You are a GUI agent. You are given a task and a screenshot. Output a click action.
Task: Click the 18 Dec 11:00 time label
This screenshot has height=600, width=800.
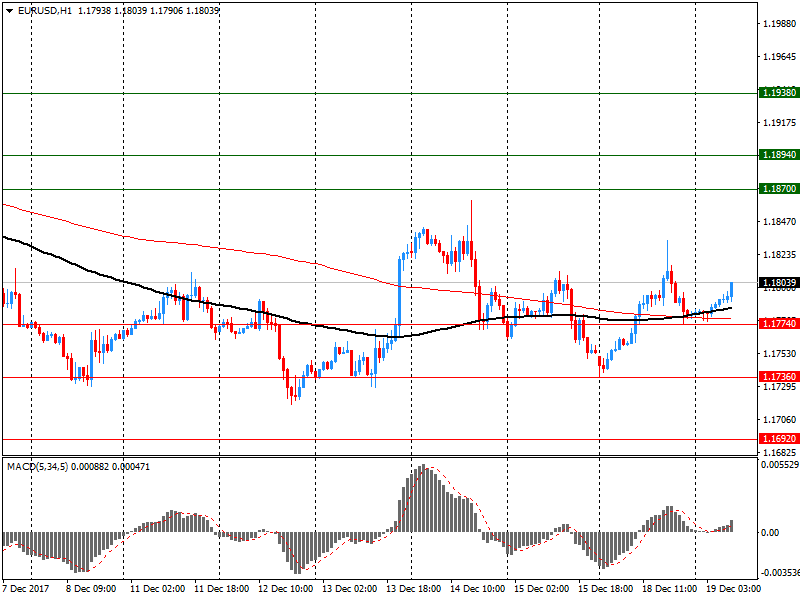tap(669, 589)
